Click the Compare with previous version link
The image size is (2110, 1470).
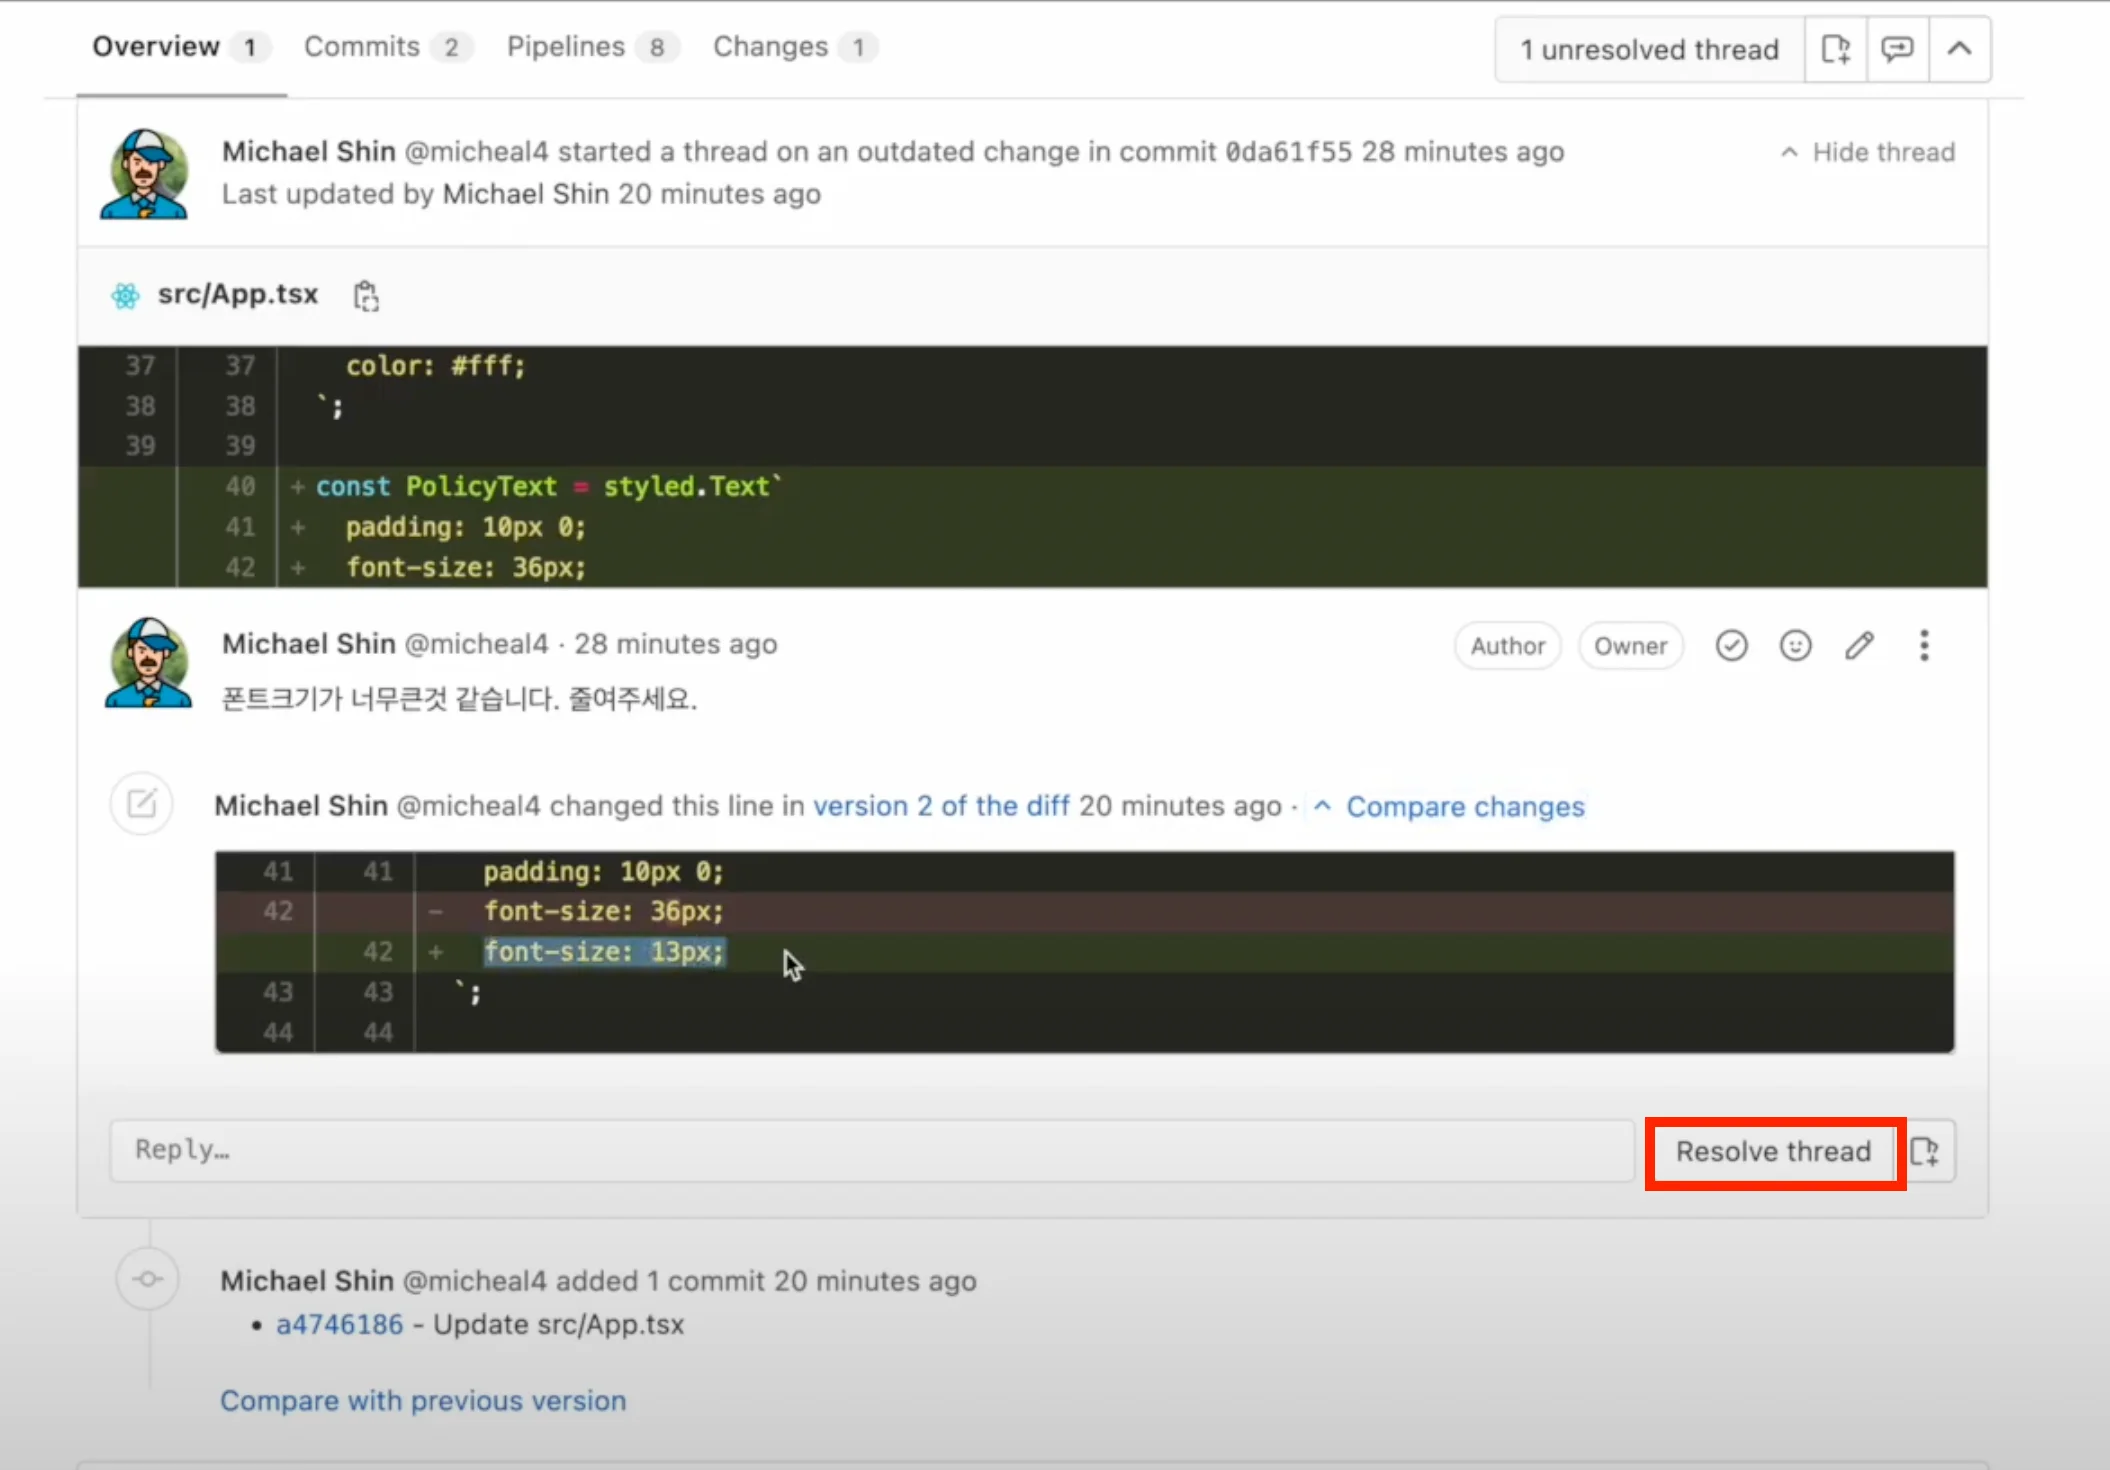[423, 1400]
